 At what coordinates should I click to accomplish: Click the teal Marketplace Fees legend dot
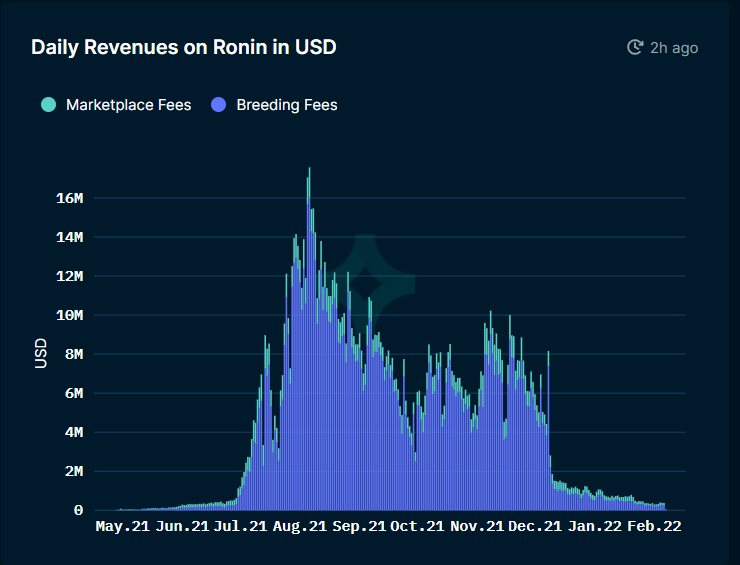[x=48, y=104]
